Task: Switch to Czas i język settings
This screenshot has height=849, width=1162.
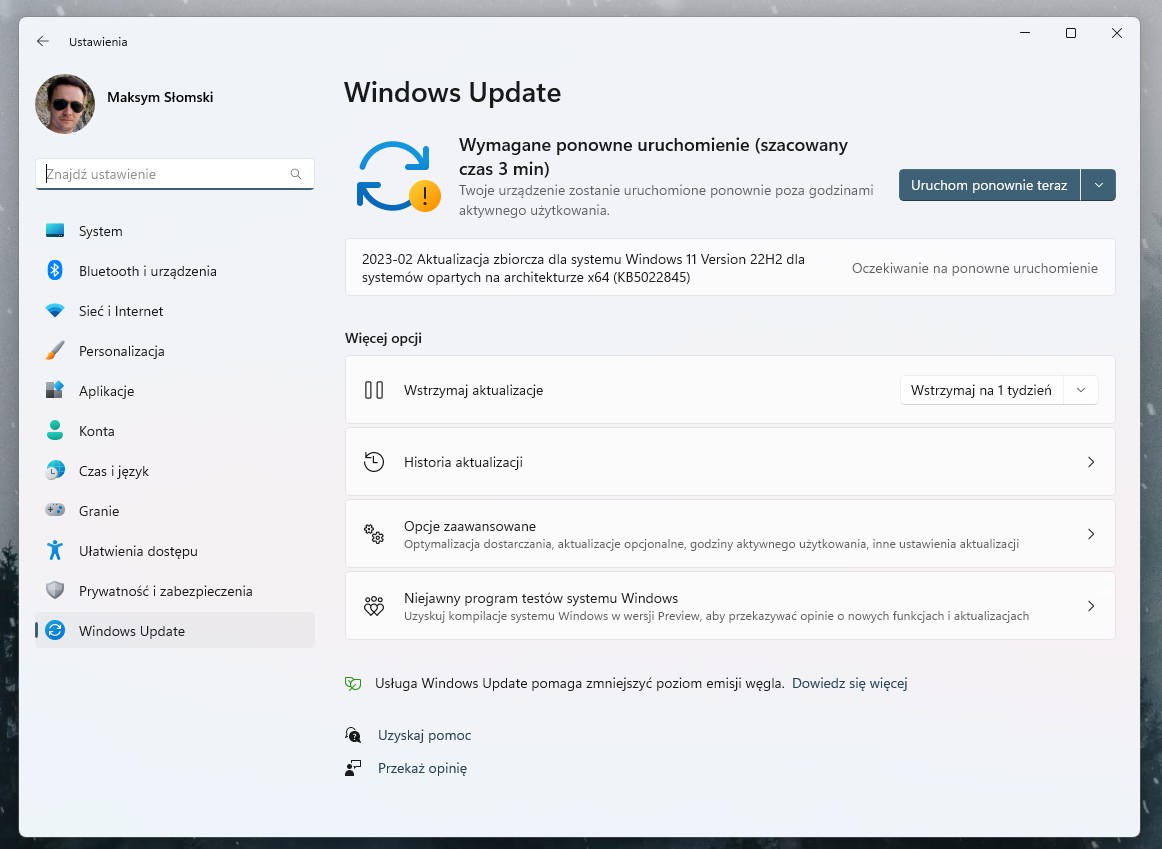Action: (x=57, y=471)
